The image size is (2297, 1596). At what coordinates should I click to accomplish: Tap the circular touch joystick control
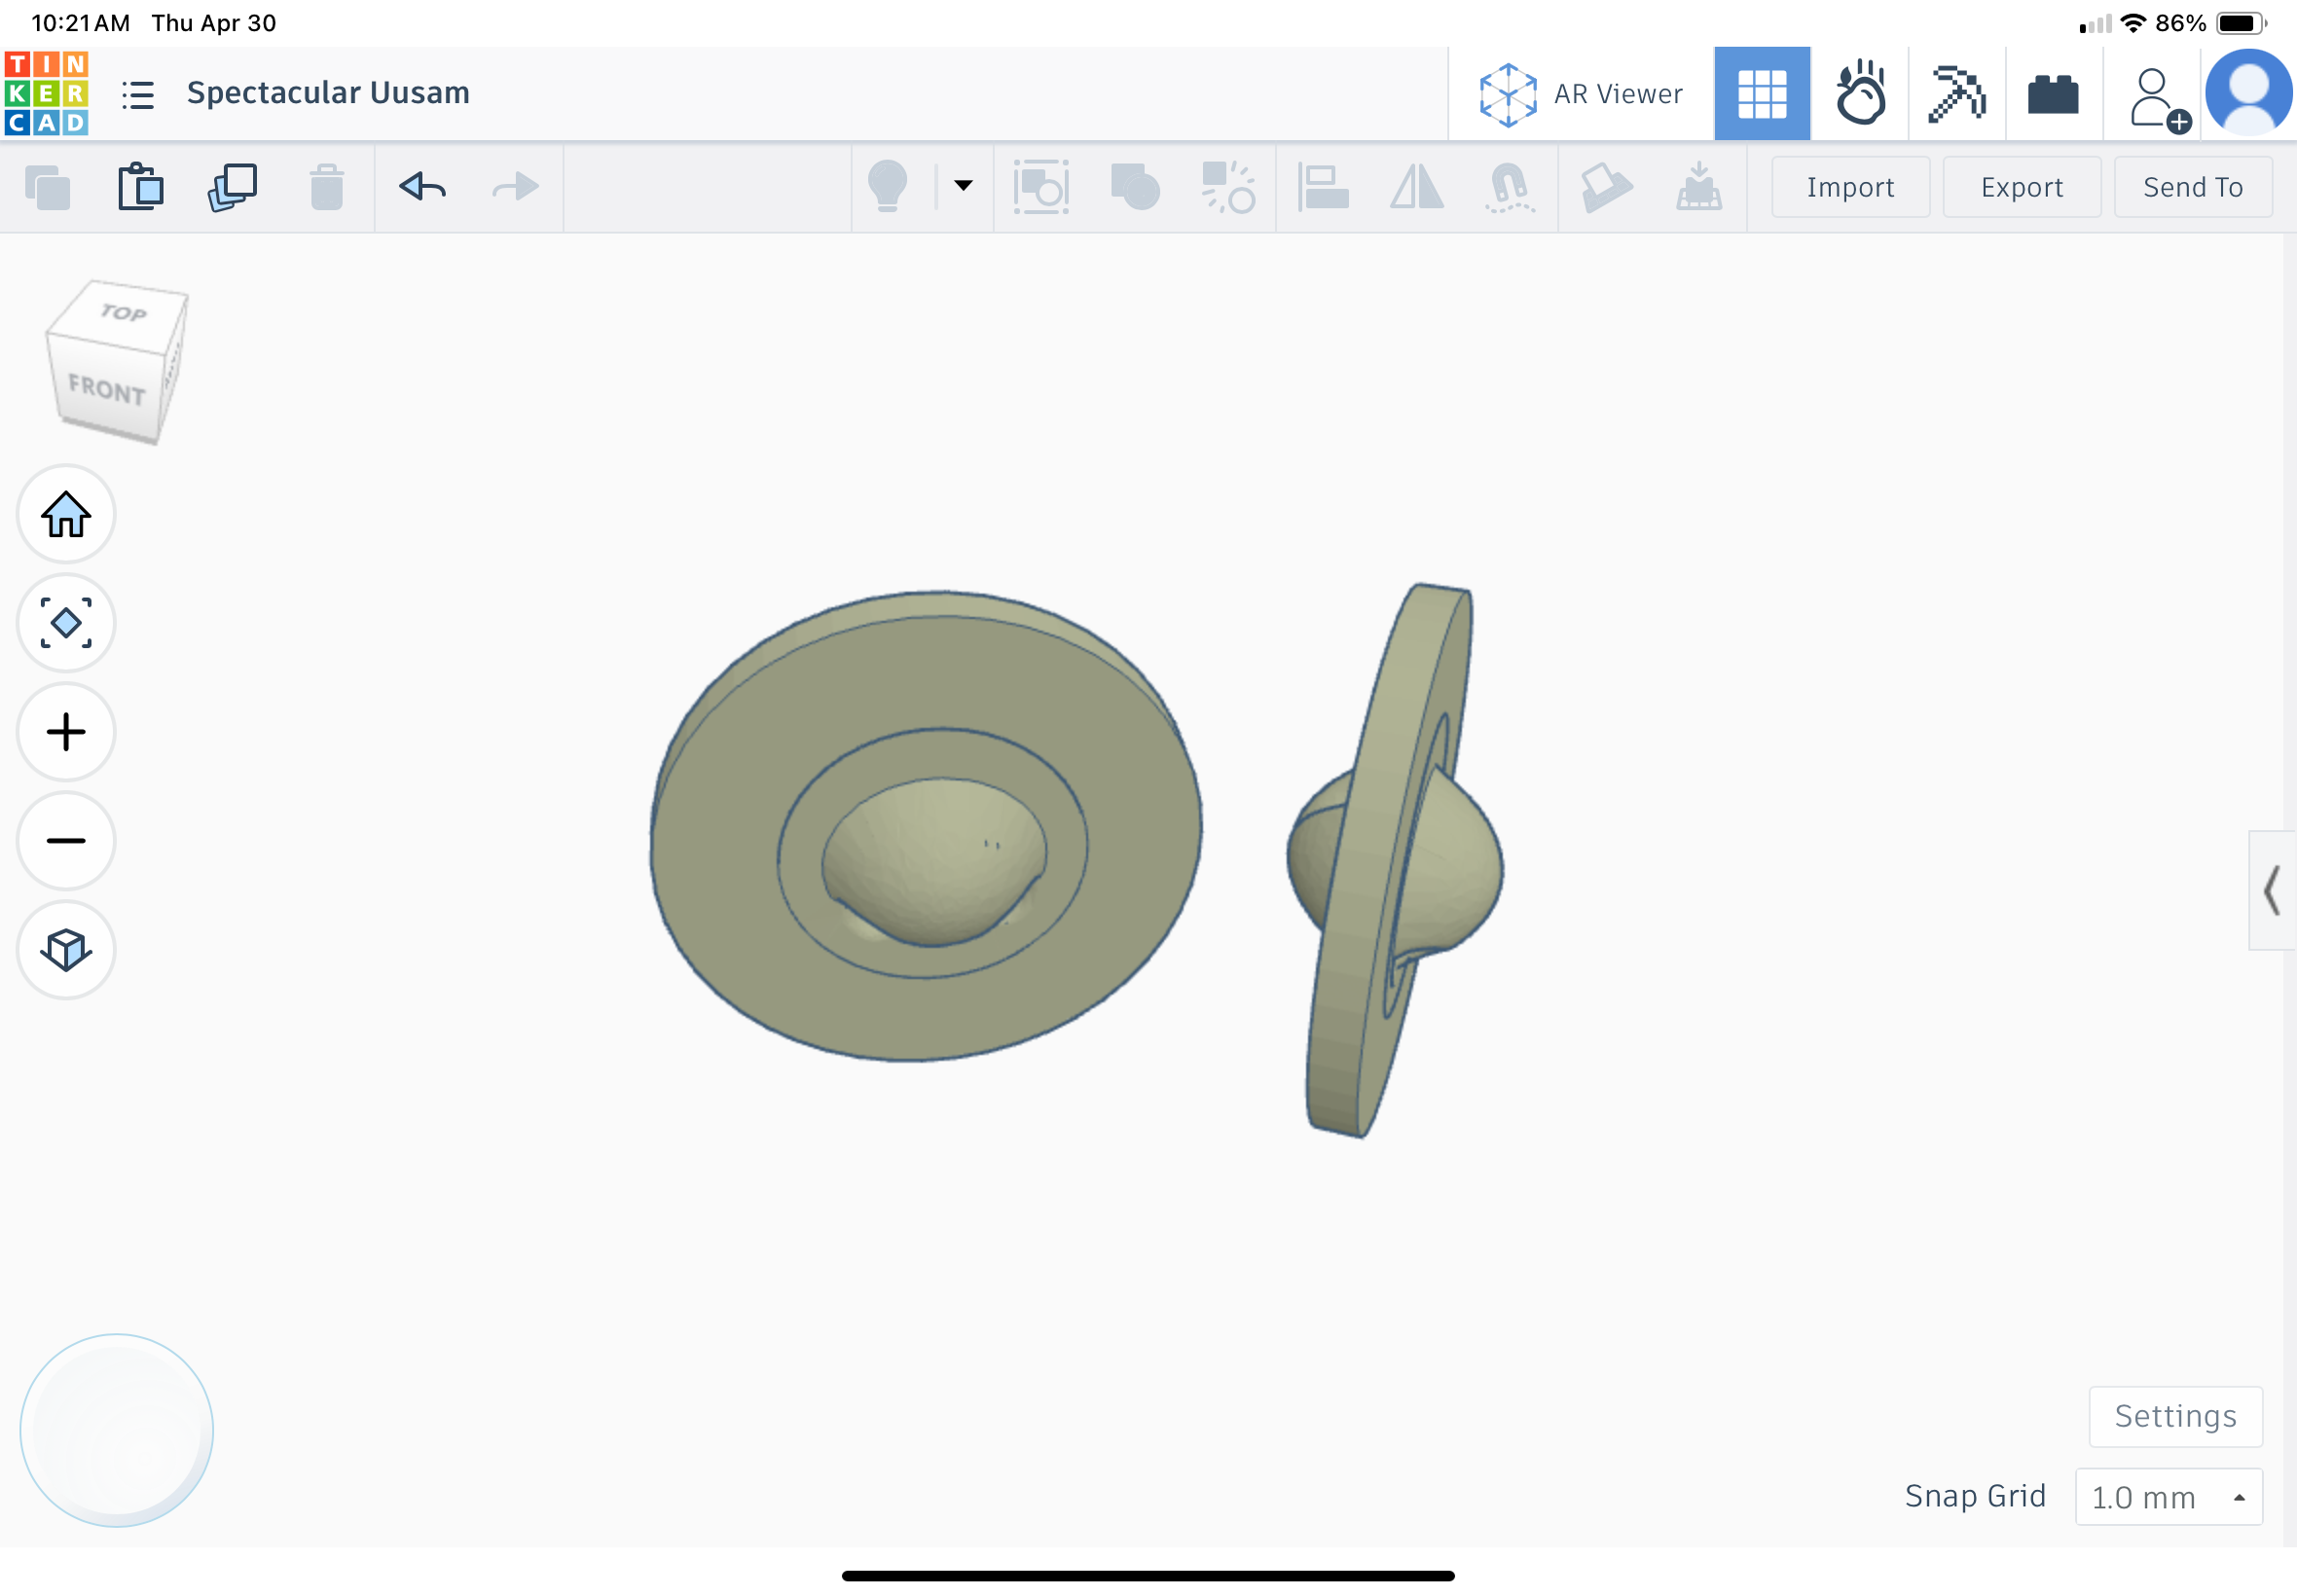(x=117, y=1430)
